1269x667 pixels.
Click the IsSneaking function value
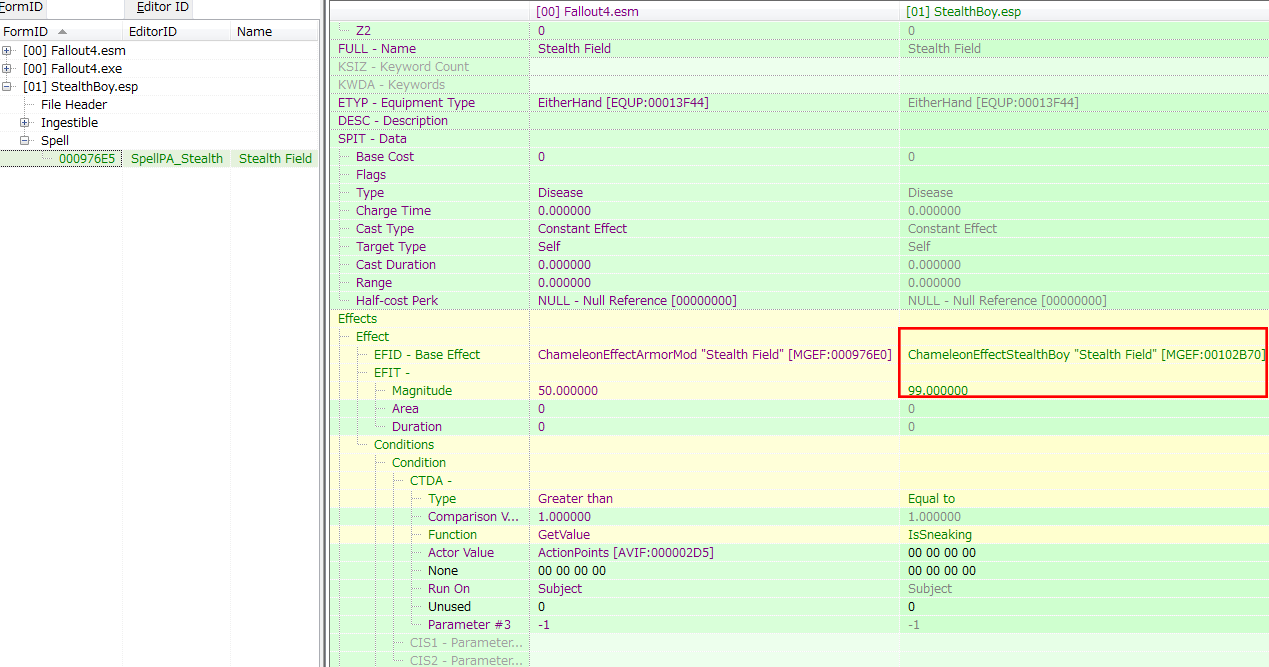point(940,534)
